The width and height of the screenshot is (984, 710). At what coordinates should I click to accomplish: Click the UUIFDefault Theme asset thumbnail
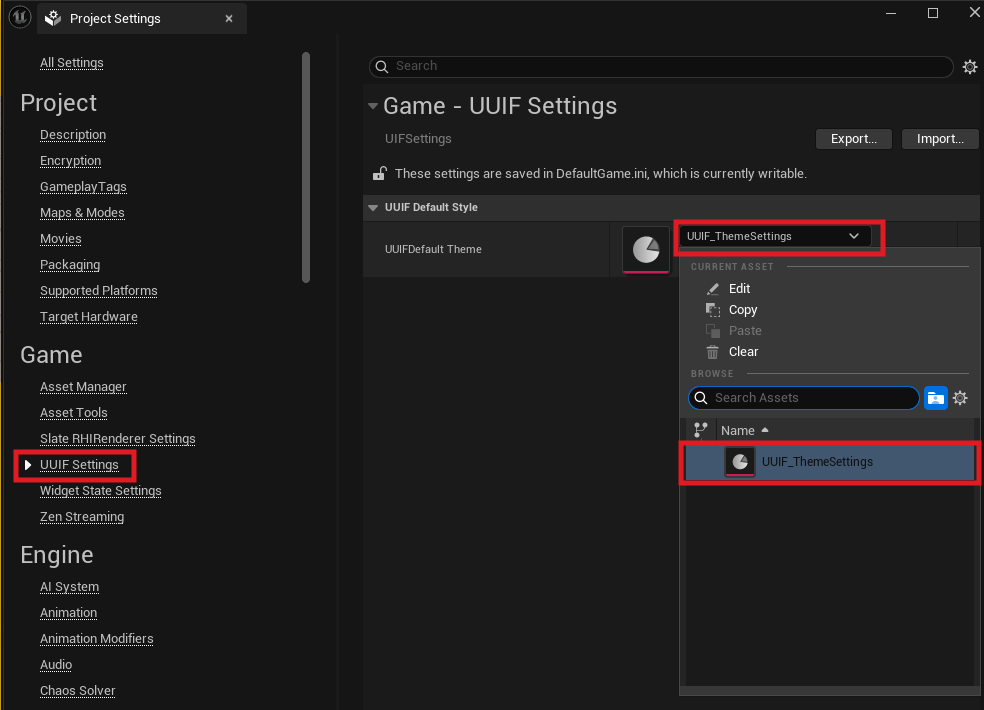point(646,249)
